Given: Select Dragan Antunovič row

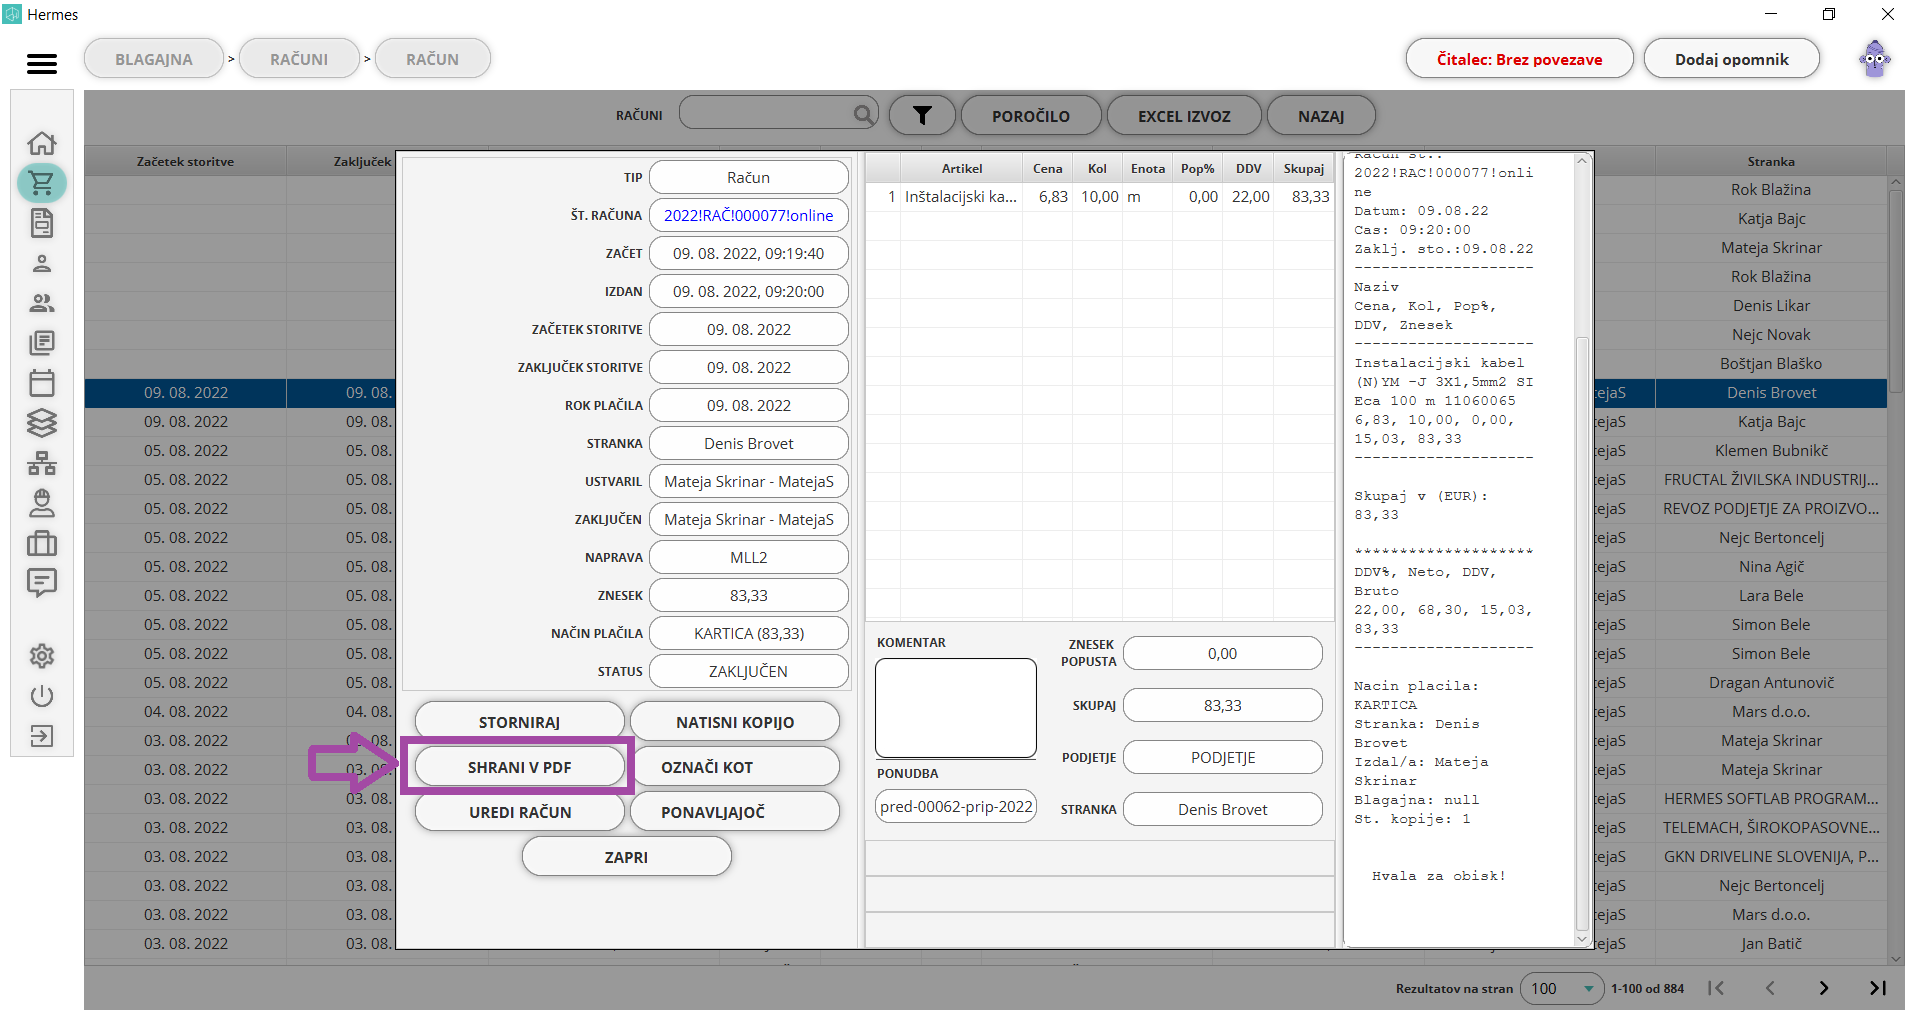Looking at the screenshot, I should 1771,683.
